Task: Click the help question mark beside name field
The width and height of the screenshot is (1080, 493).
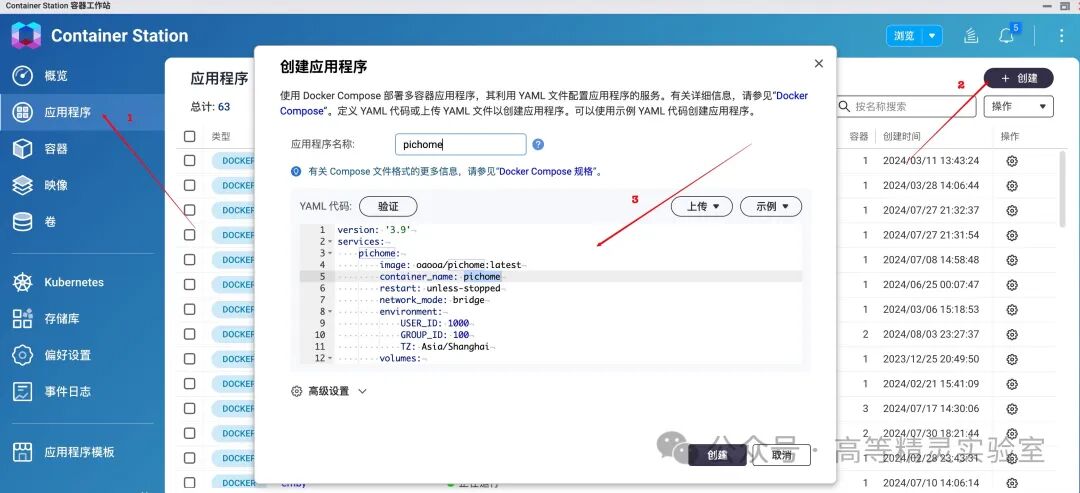Action: point(539,145)
